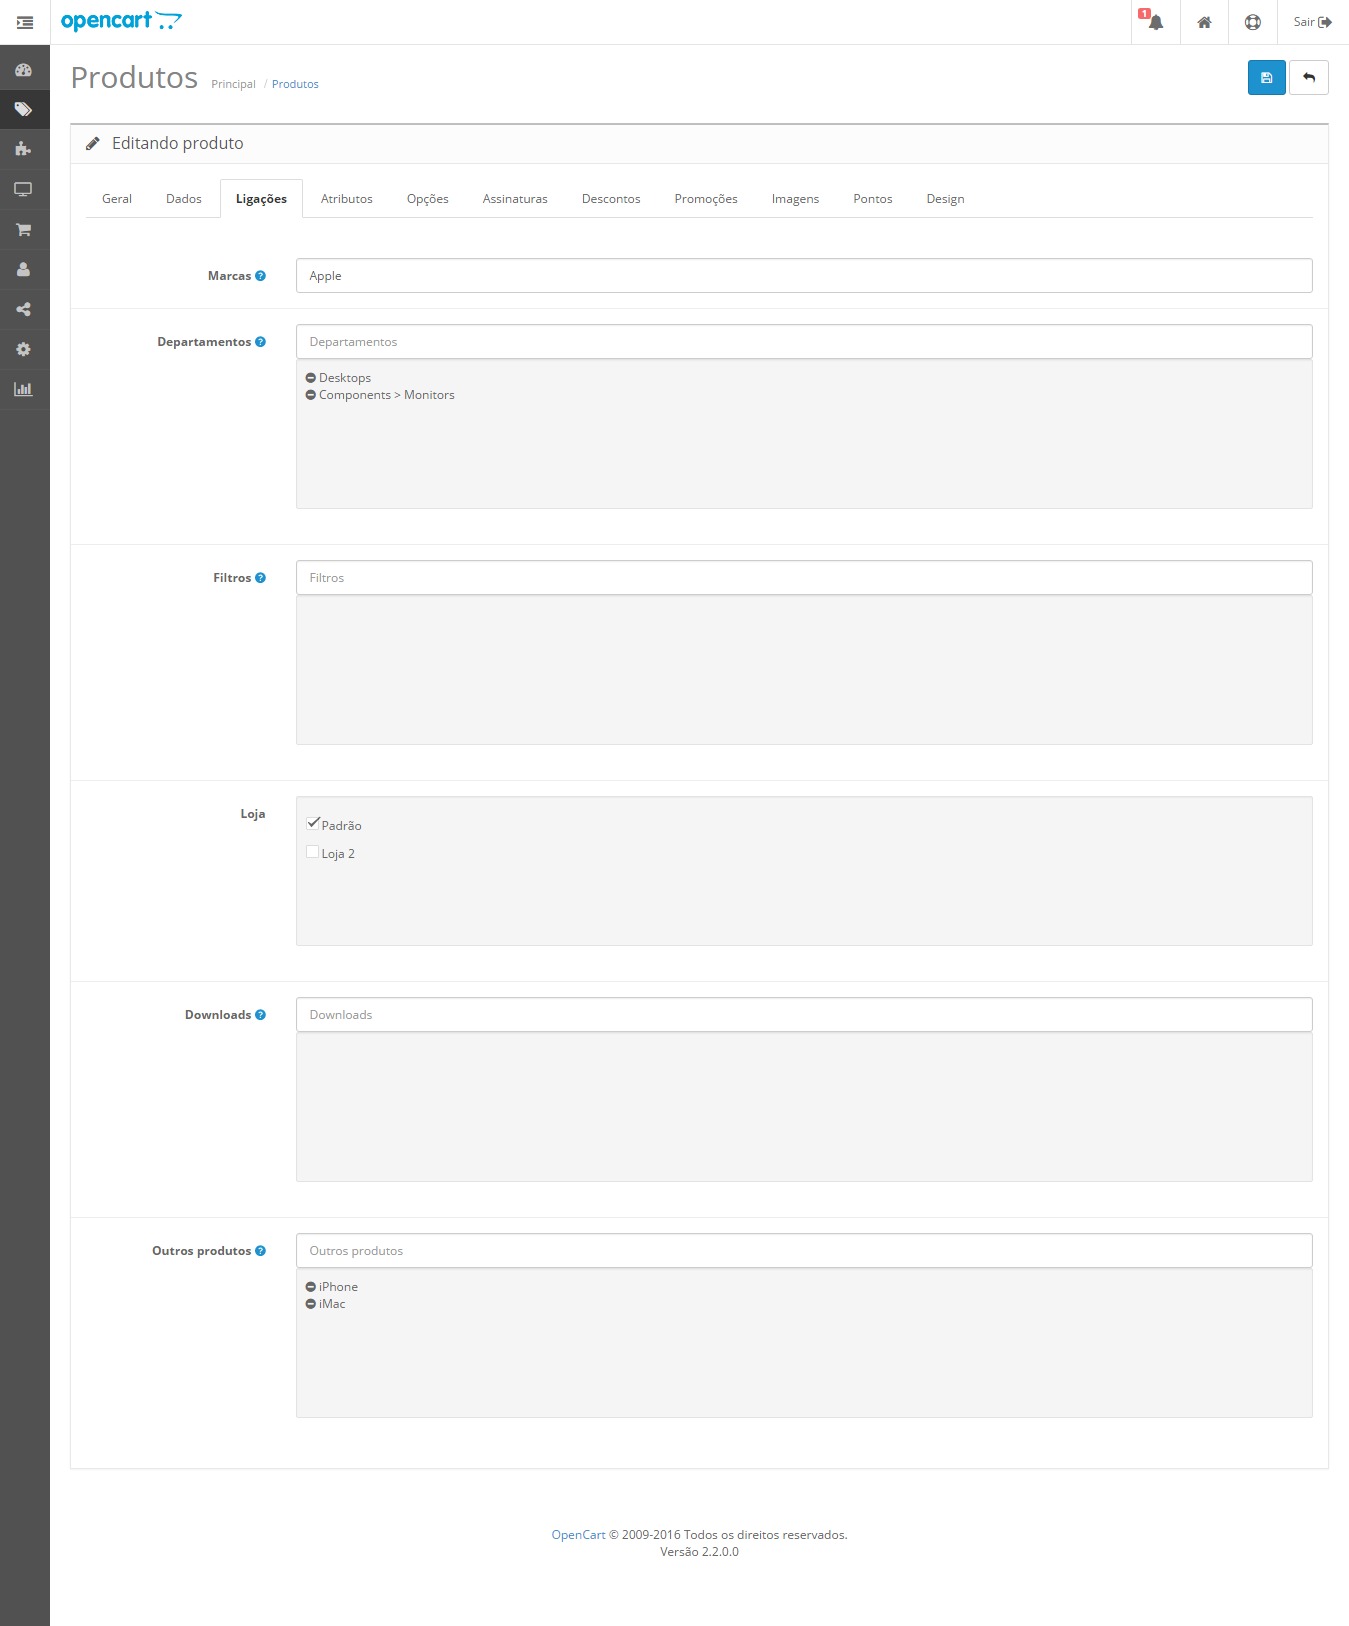This screenshot has height=1626, width=1349.
Task: Click the back arrow cancel button
Action: click(1308, 78)
